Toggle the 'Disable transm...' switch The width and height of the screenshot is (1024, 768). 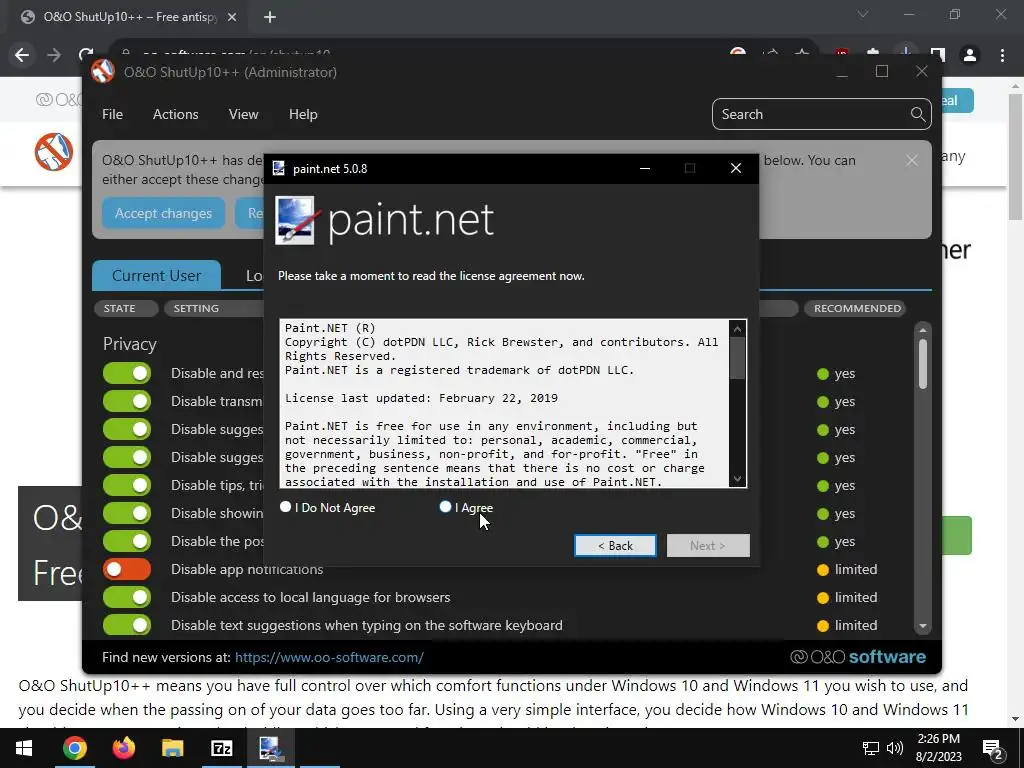point(127,401)
